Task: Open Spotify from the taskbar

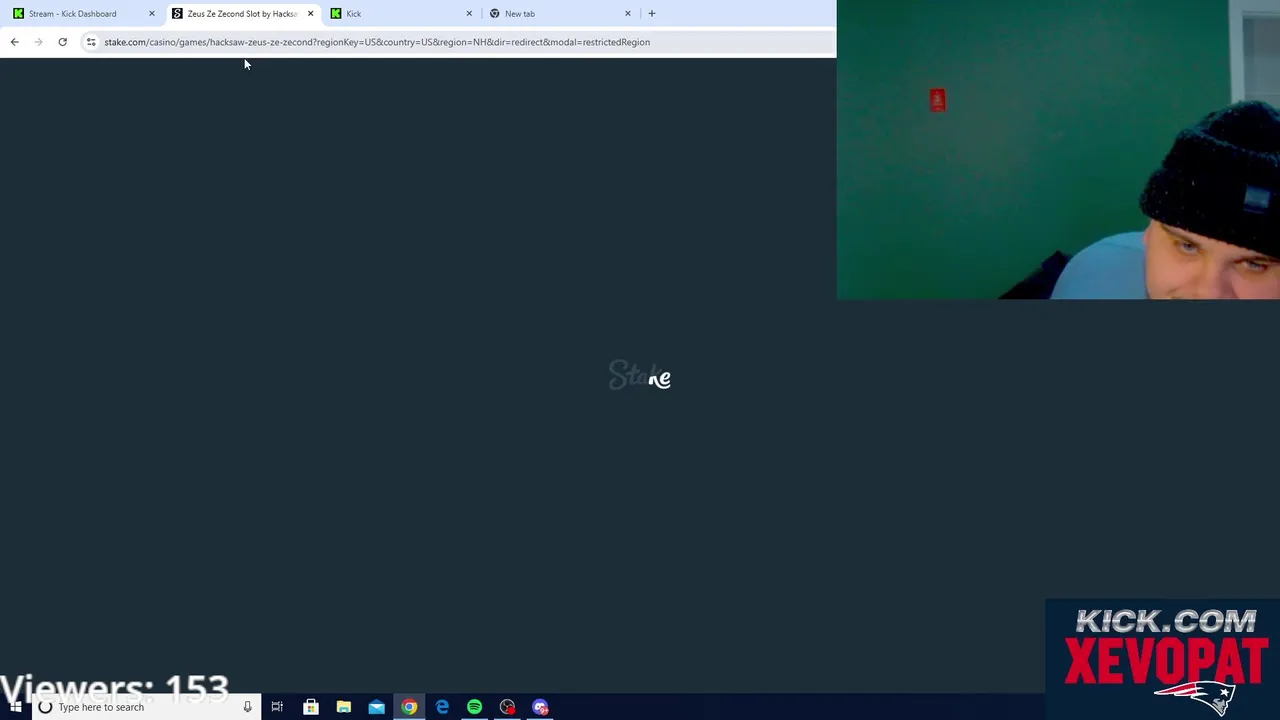Action: click(x=474, y=707)
